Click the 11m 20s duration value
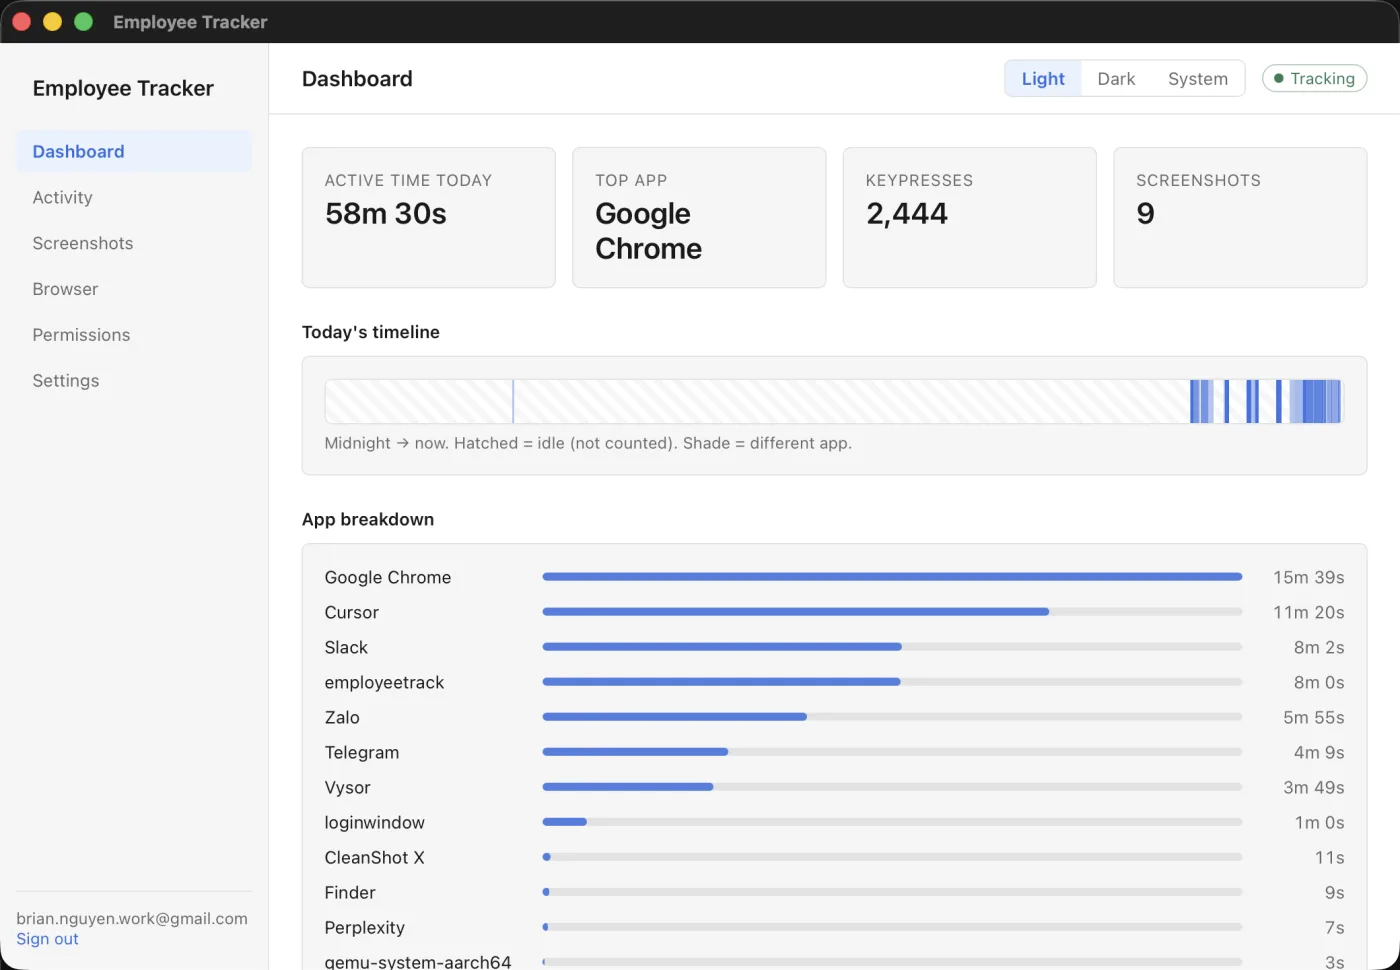 click(1308, 612)
